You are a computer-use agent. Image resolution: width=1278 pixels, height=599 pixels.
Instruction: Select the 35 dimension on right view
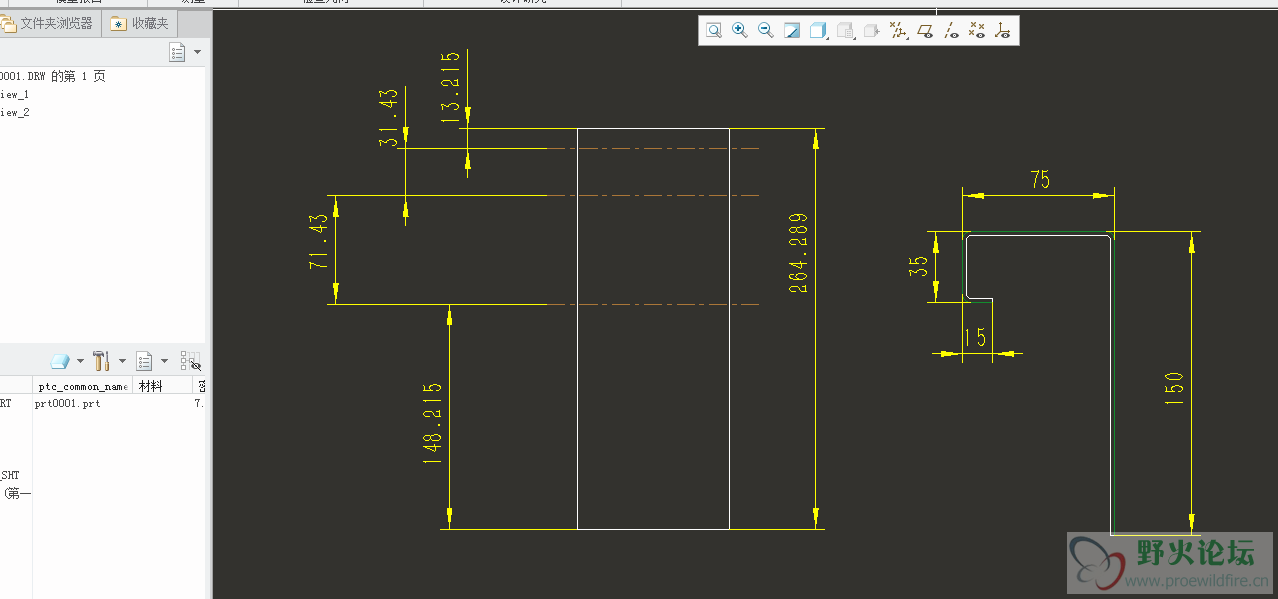click(918, 266)
